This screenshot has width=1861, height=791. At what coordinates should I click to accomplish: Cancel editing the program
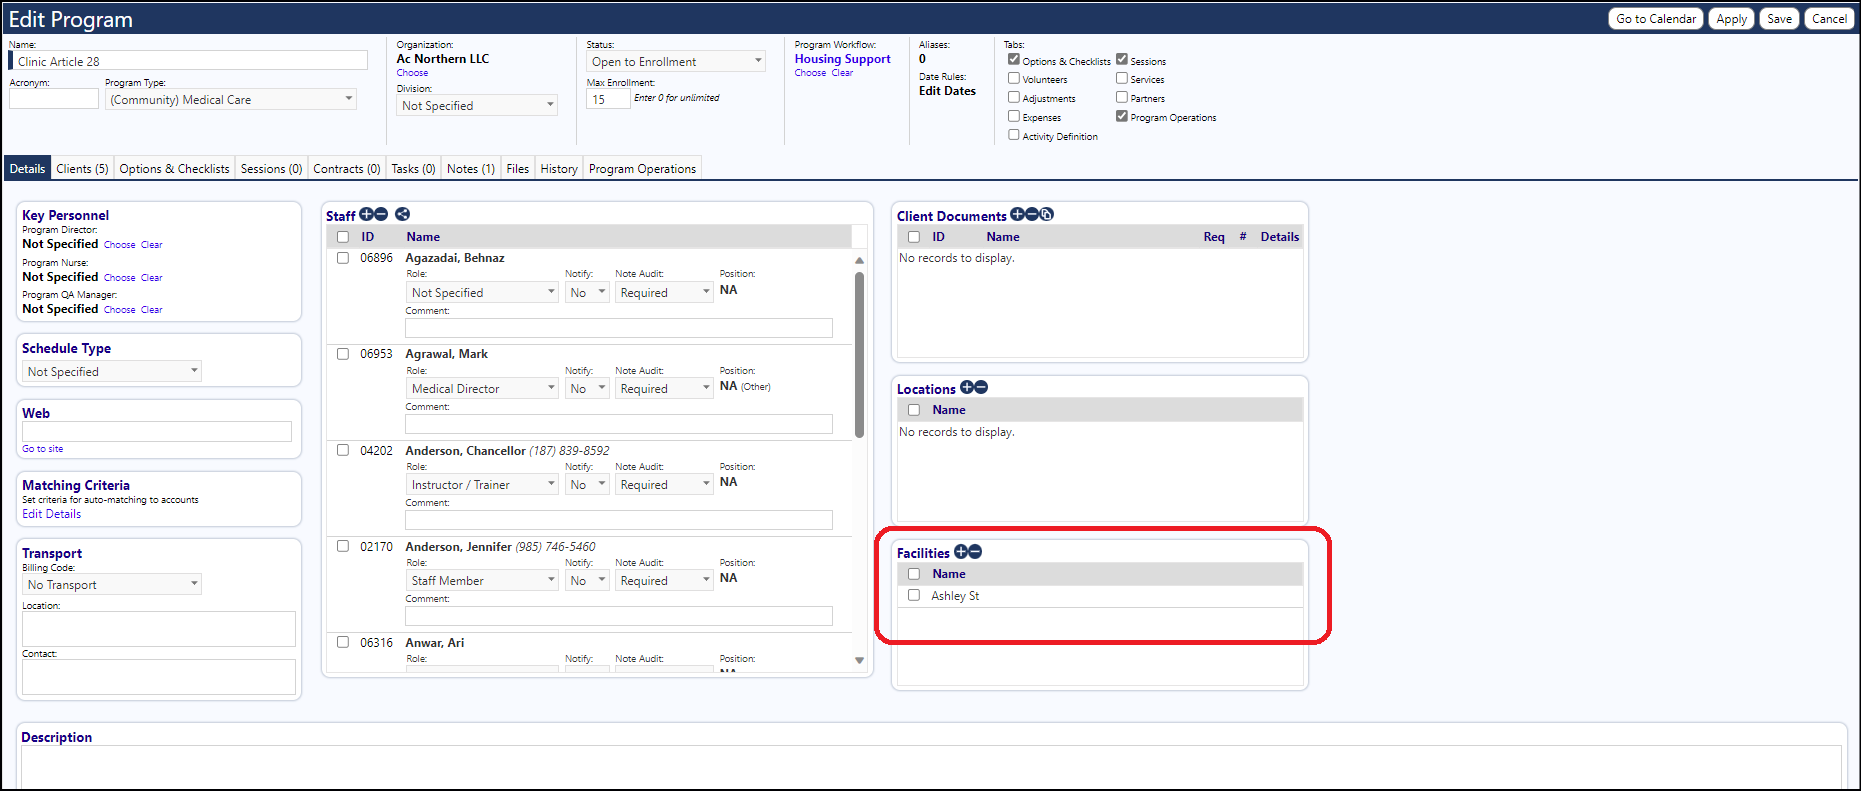[x=1829, y=18]
